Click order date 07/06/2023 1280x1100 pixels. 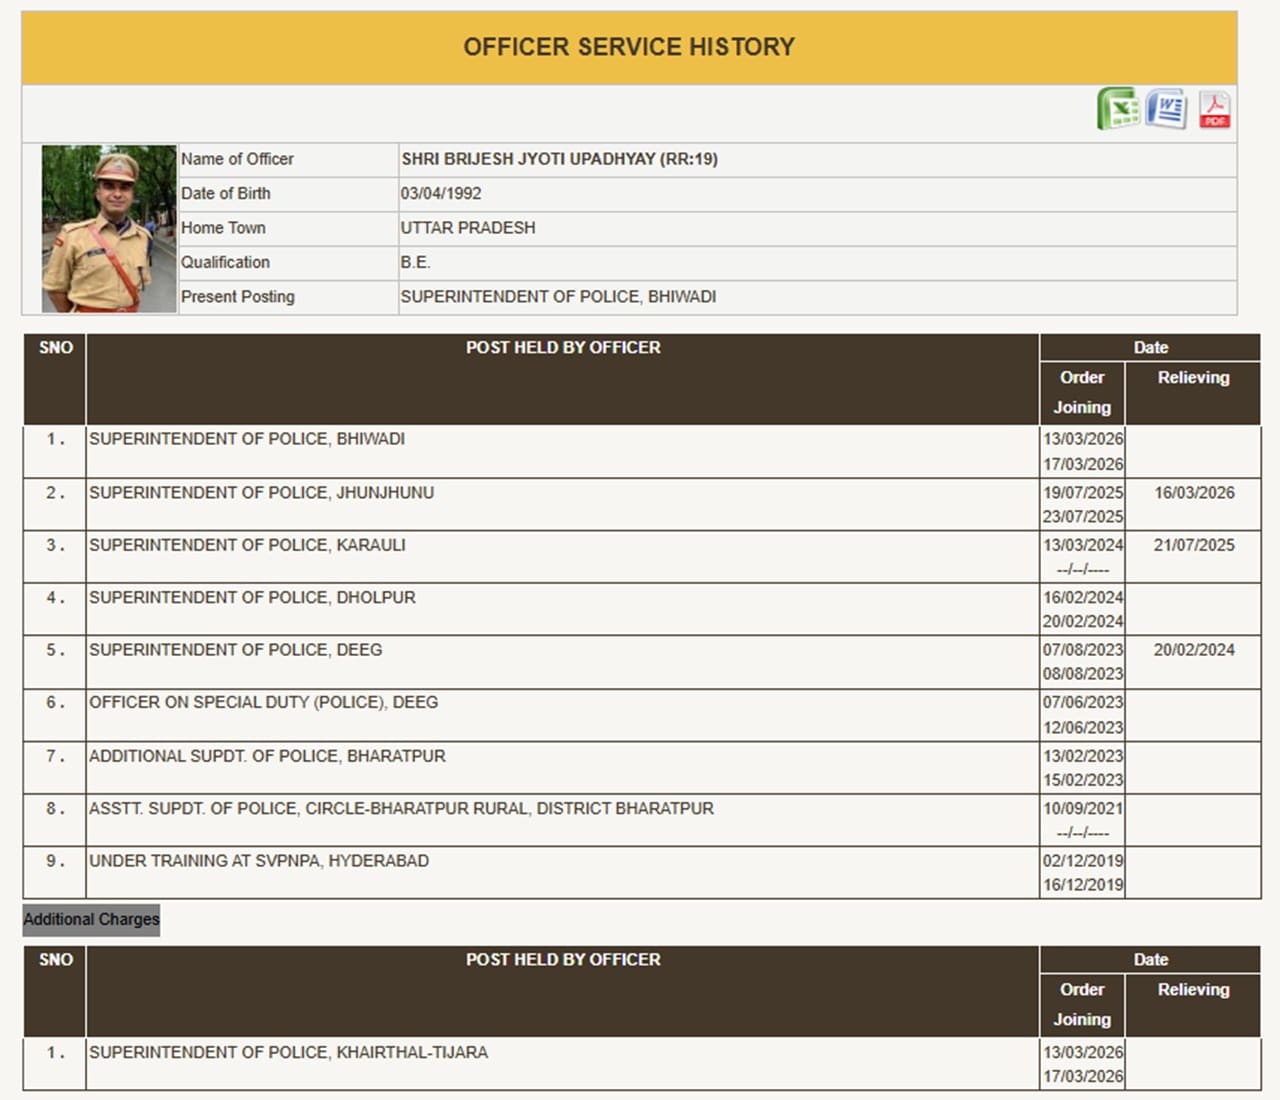coord(1083,702)
